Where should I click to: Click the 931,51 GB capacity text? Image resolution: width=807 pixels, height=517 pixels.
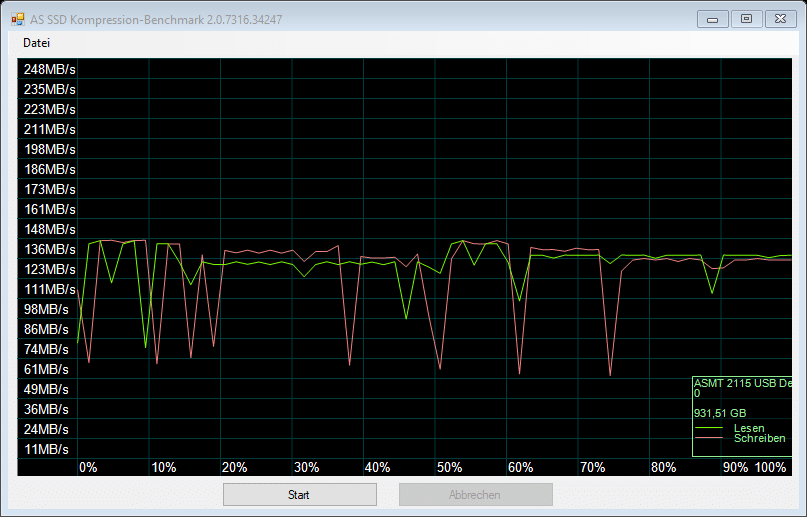(720, 413)
